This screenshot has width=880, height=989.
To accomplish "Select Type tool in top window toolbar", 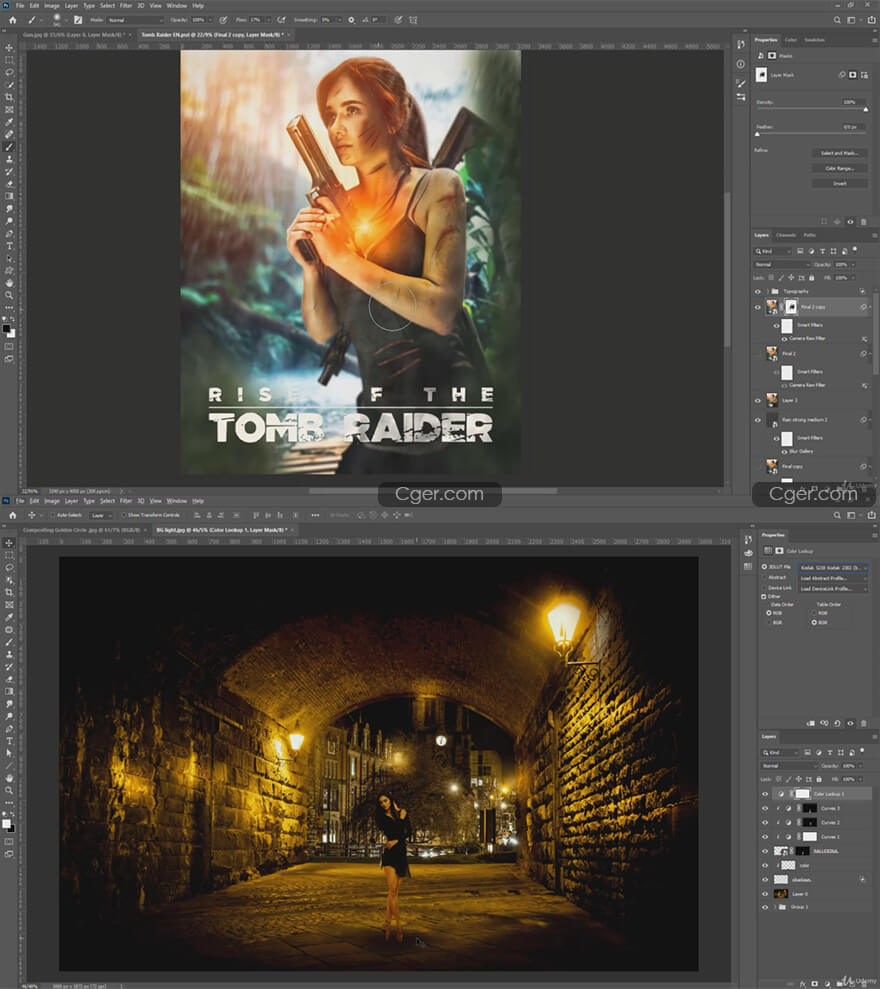I will point(9,245).
